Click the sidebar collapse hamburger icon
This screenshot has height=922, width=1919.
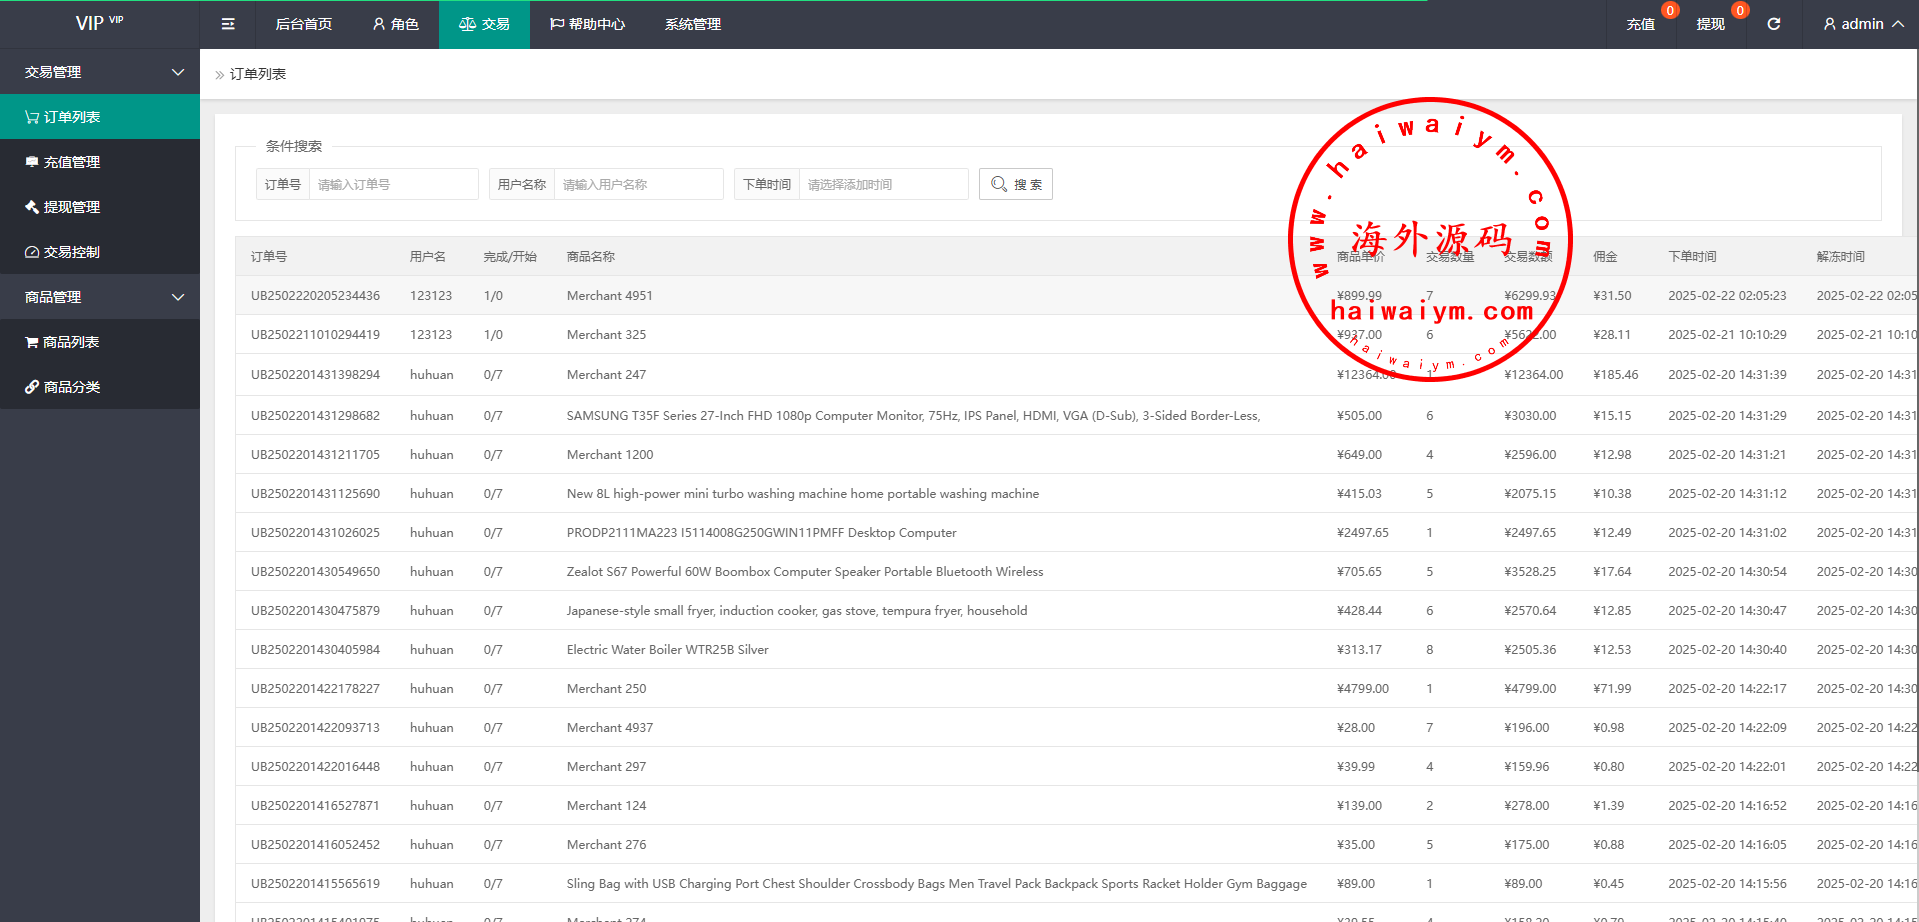click(x=228, y=24)
